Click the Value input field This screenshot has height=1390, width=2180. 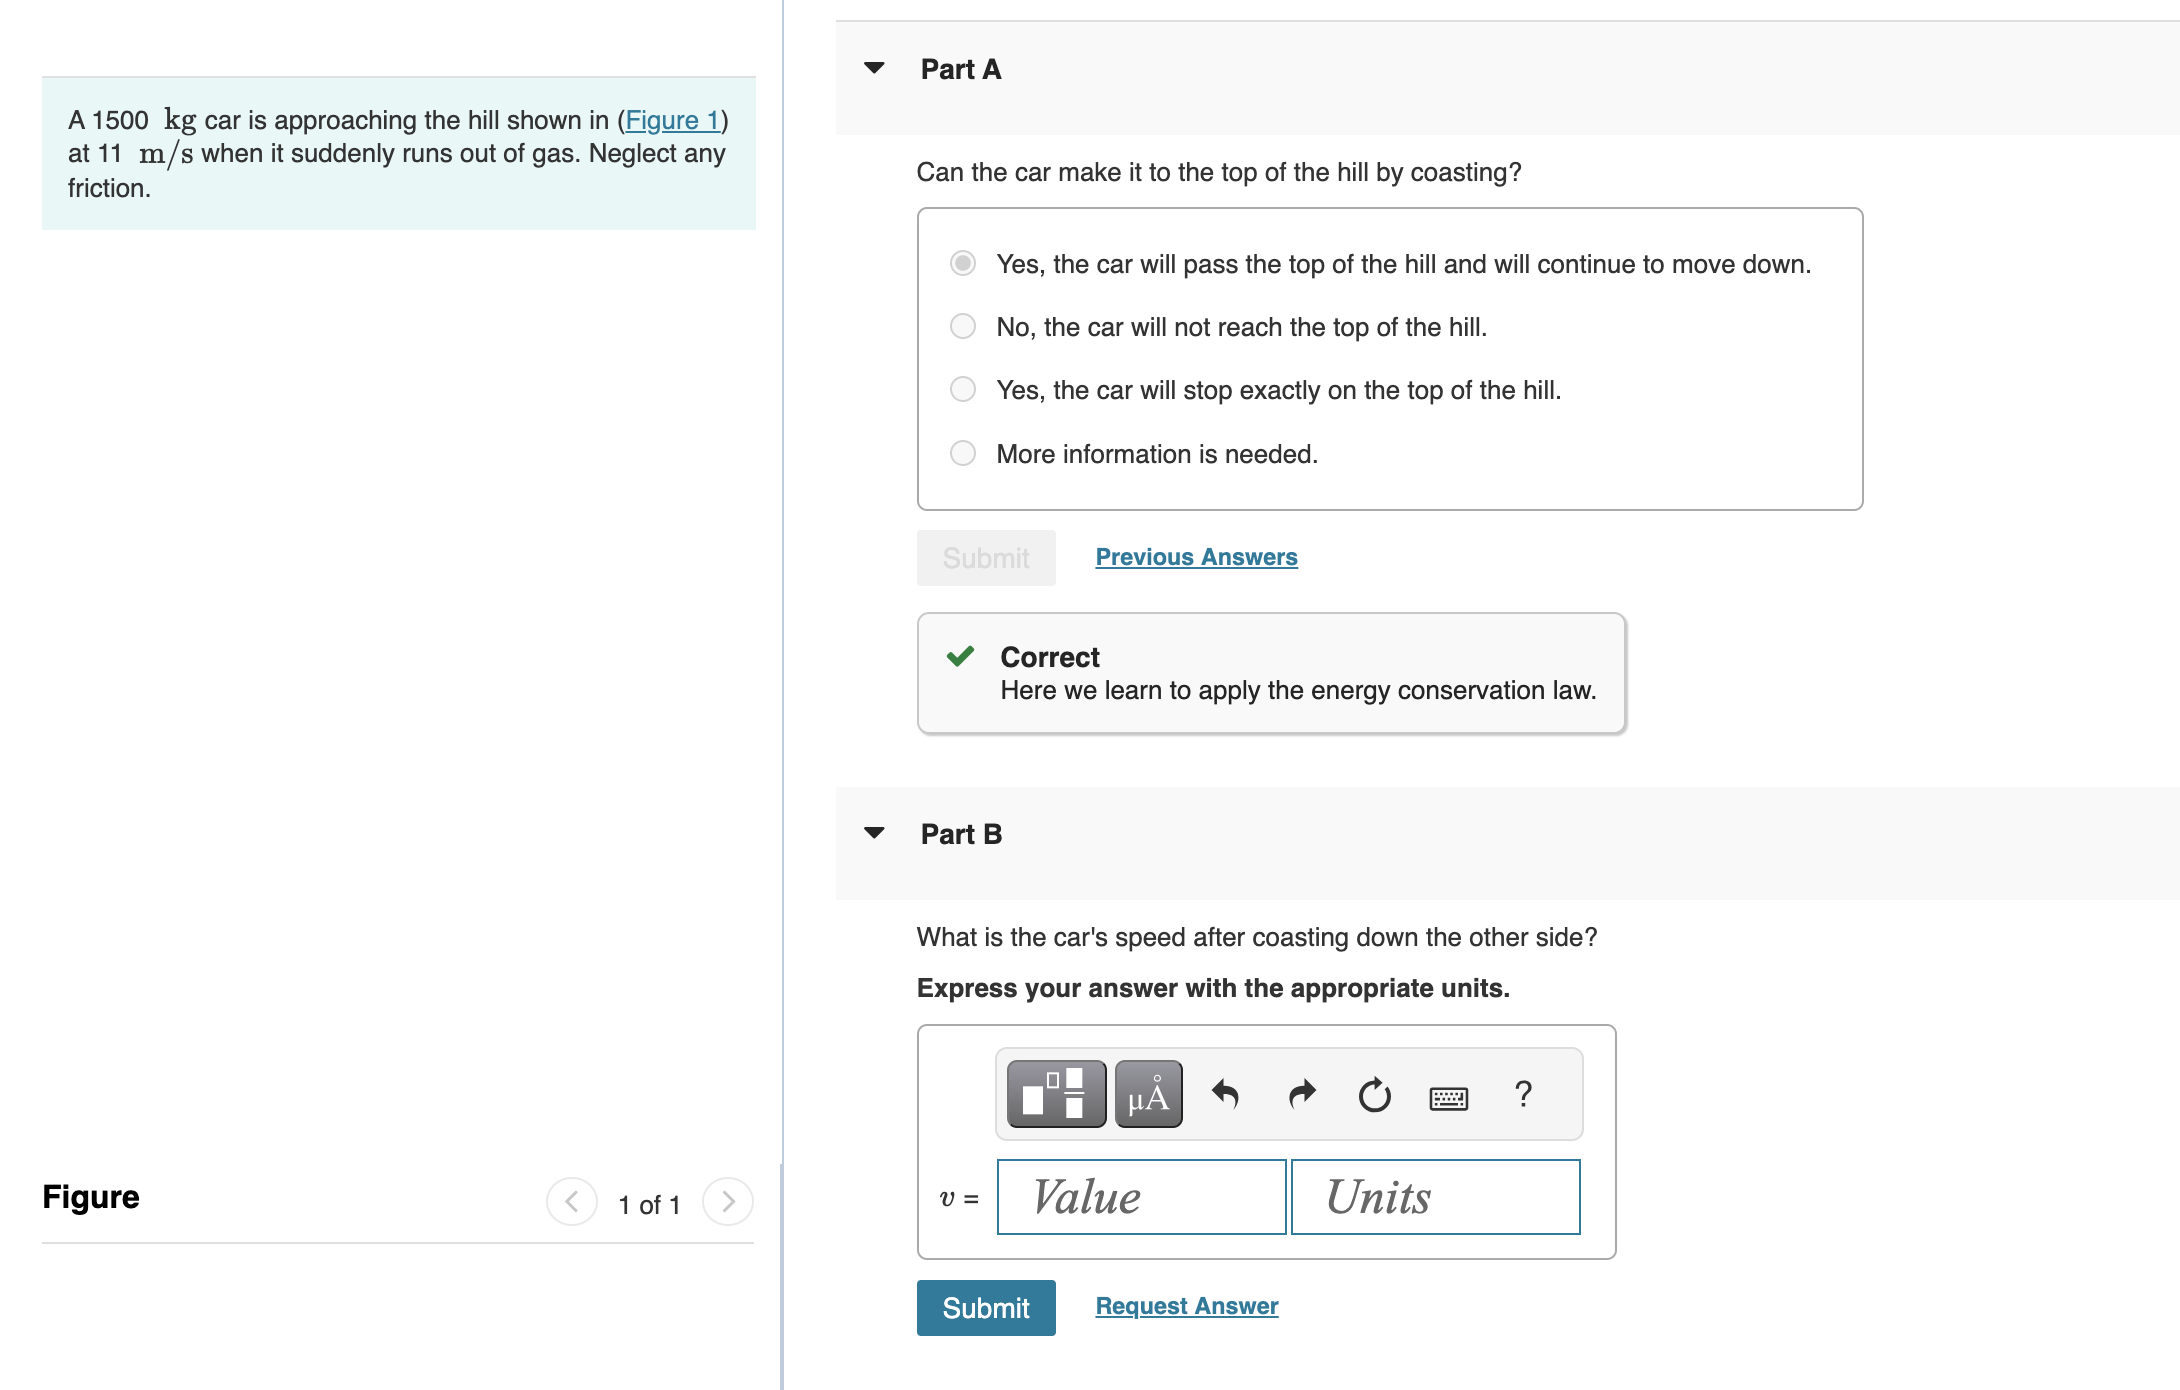(x=1141, y=1197)
